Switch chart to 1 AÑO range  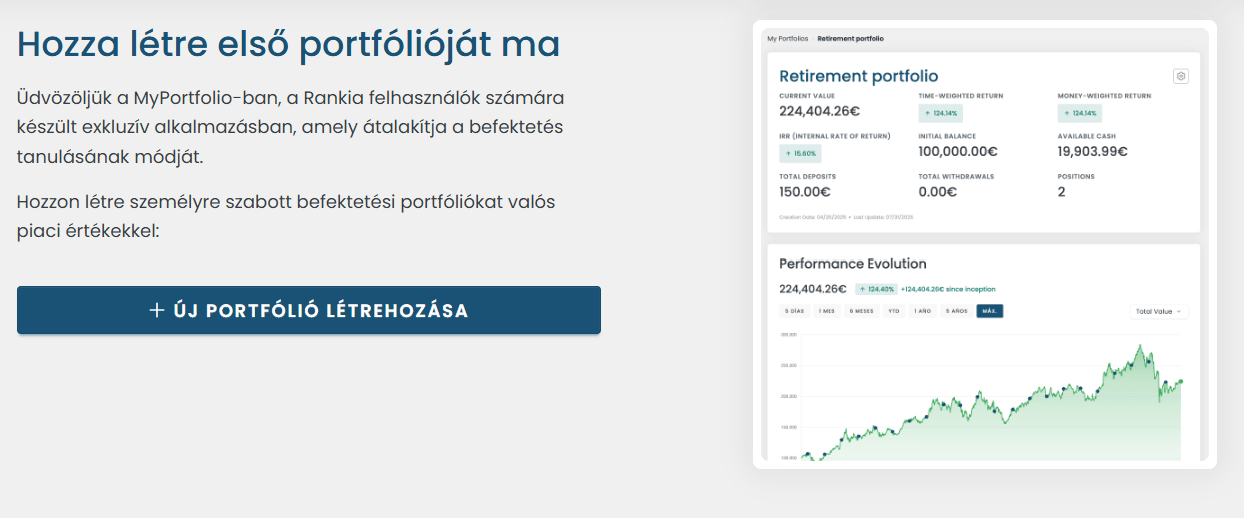coord(923,311)
